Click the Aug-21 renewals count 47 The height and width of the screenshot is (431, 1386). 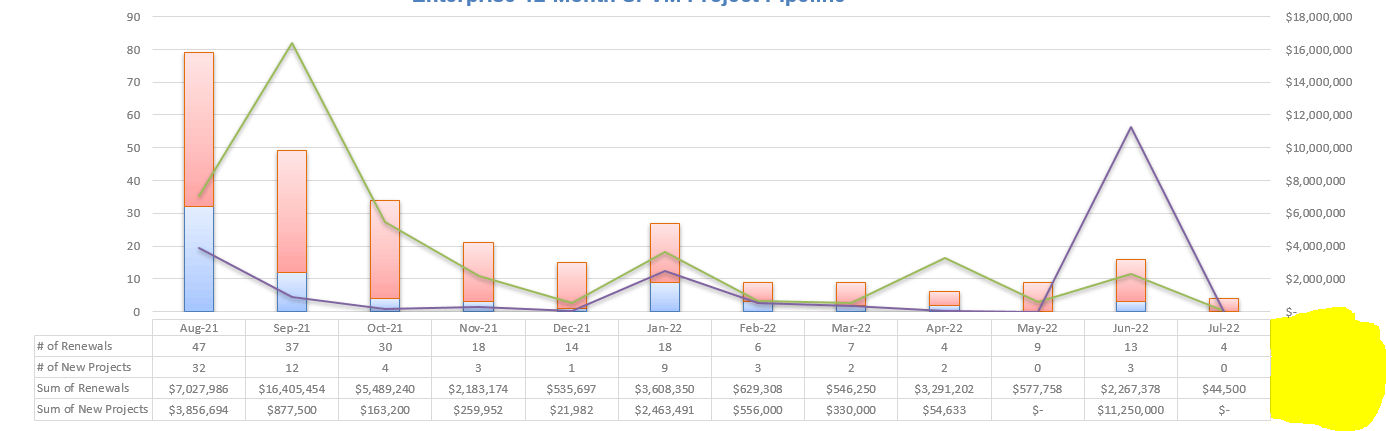tap(199, 346)
